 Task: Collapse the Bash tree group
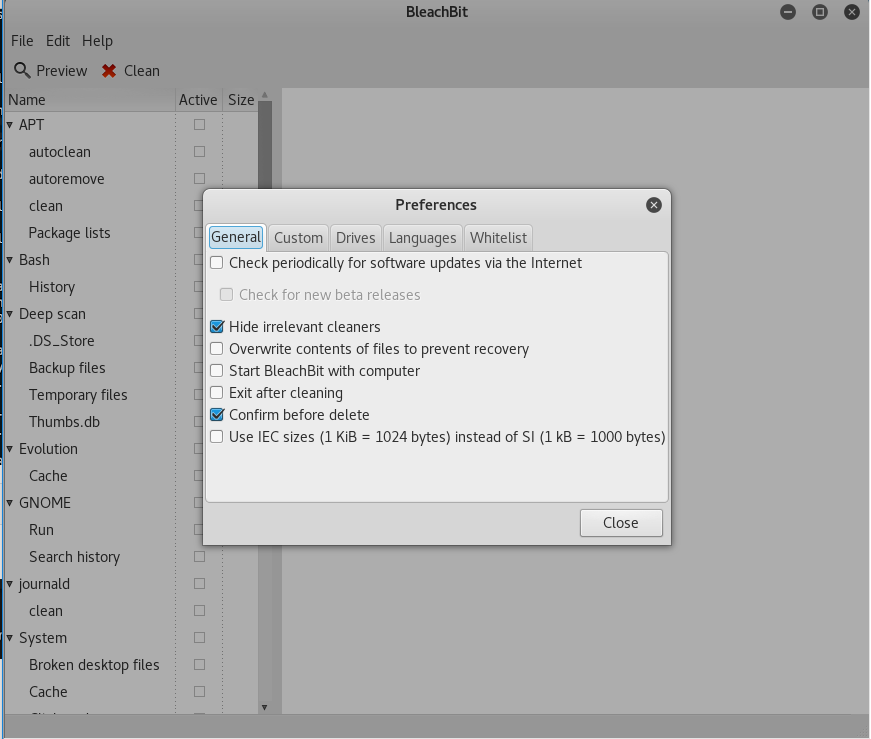[9, 260]
